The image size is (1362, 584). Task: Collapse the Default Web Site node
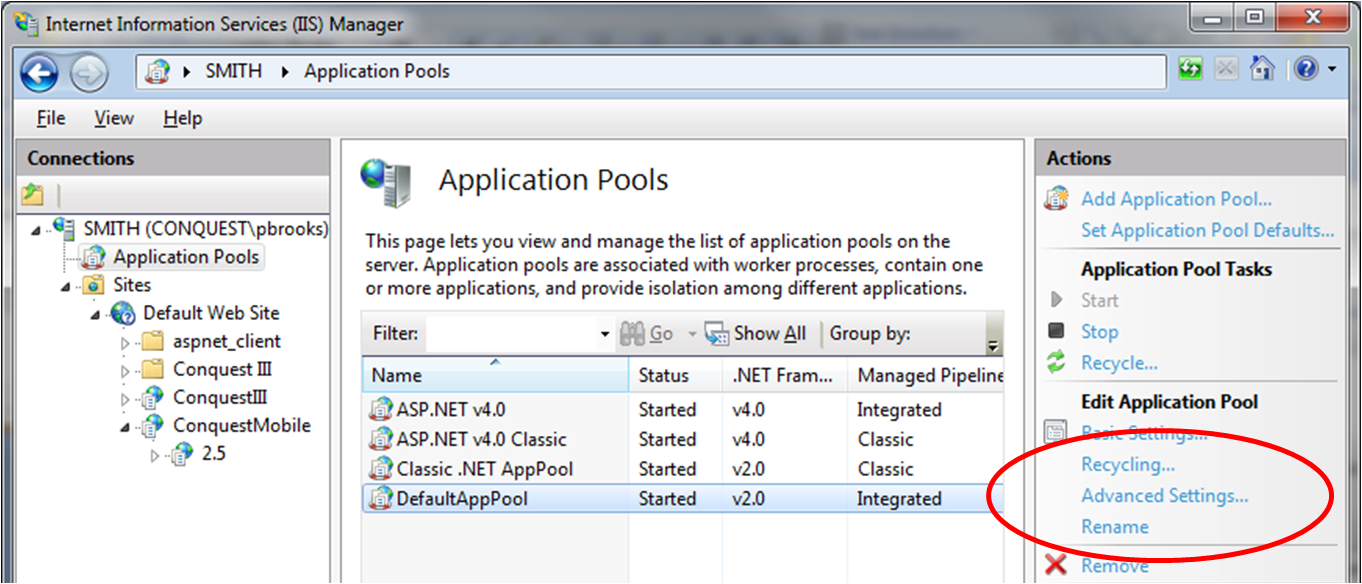coord(96,315)
